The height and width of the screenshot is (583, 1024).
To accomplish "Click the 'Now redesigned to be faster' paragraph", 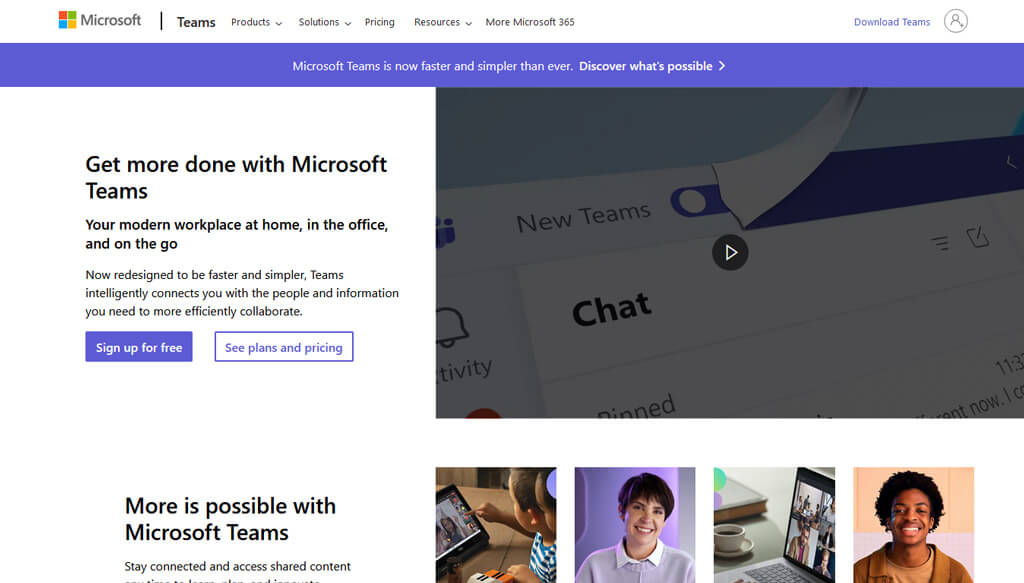I will point(242,293).
